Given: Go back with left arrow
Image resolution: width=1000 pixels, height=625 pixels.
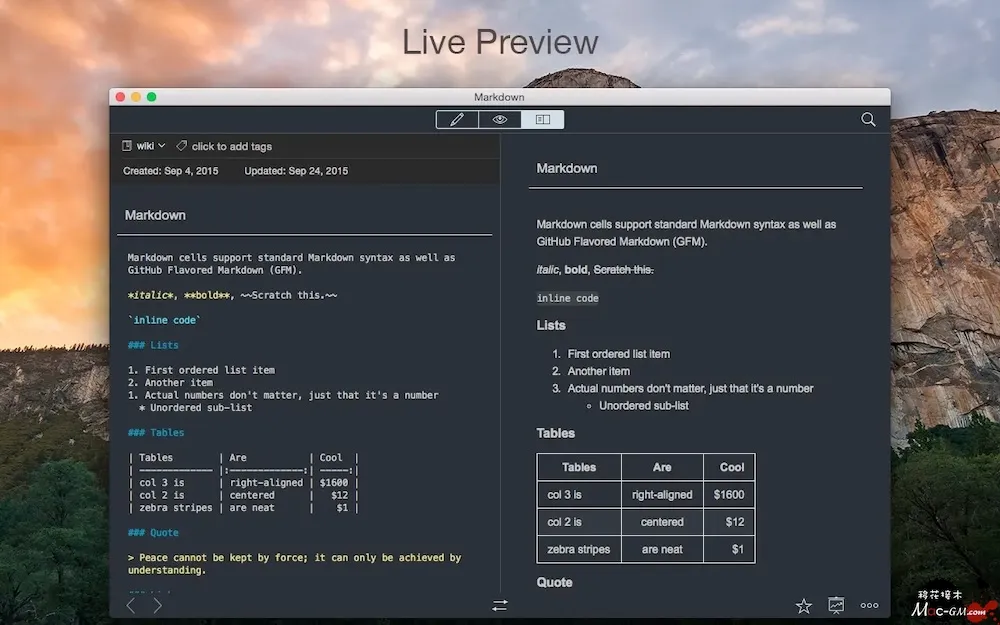Looking at the screenshot, I should click(x=131, y=605).
